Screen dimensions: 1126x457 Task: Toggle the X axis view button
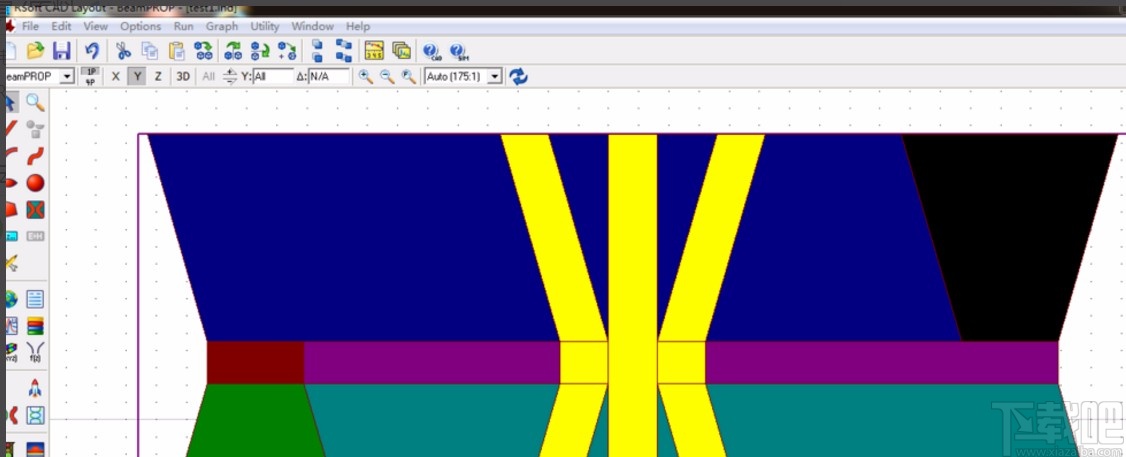pos(116,76)
